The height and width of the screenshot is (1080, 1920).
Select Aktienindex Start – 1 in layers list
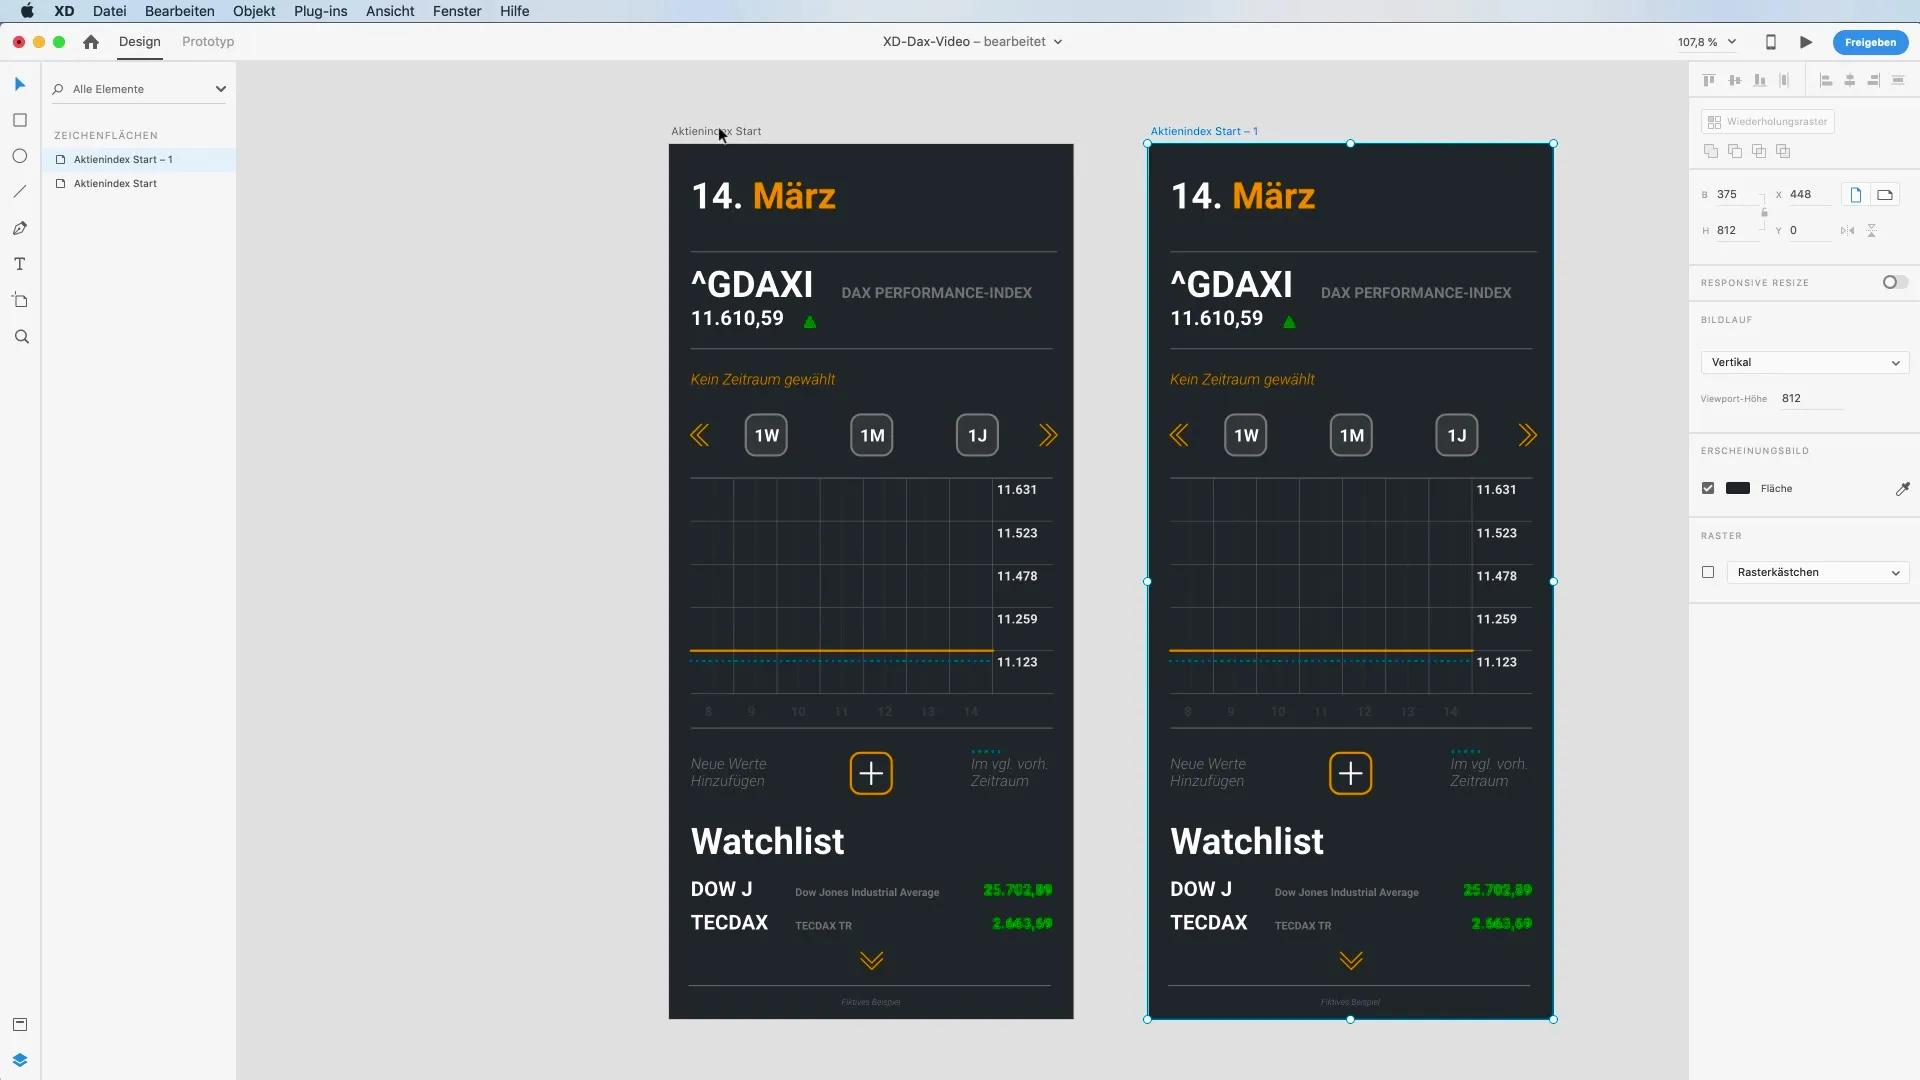click(x=139, y=160)
